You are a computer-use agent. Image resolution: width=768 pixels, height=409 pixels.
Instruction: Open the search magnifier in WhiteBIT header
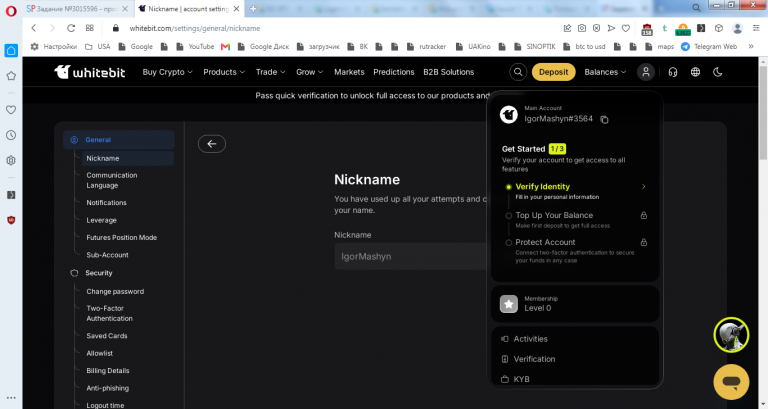[518, 72]
